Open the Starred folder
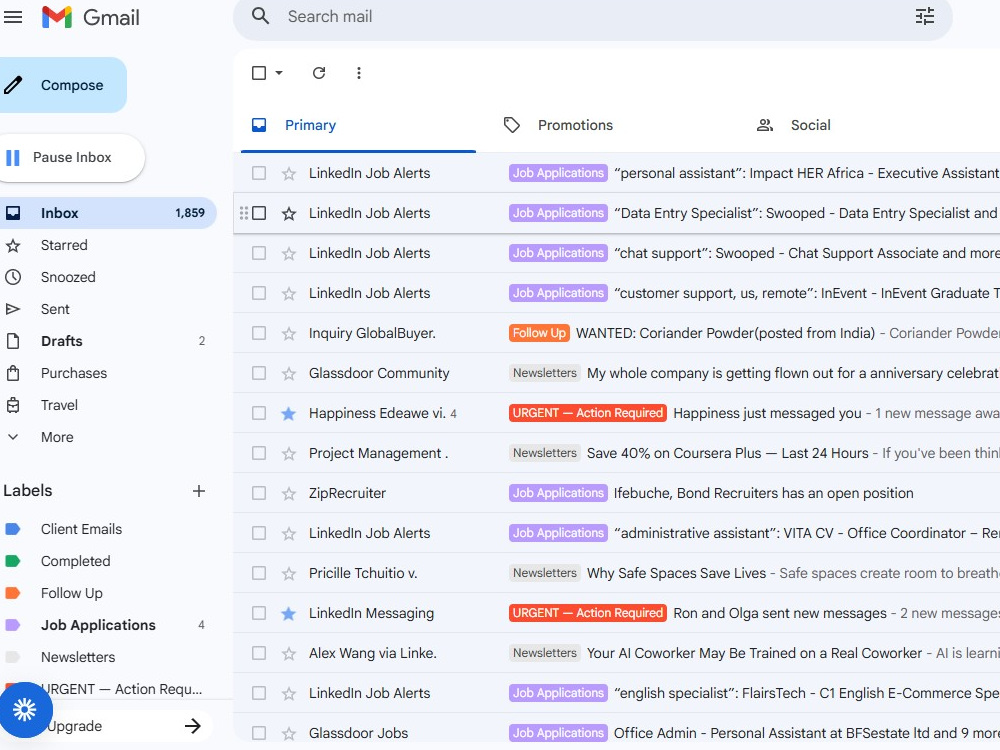 click(x=64, y=245)
